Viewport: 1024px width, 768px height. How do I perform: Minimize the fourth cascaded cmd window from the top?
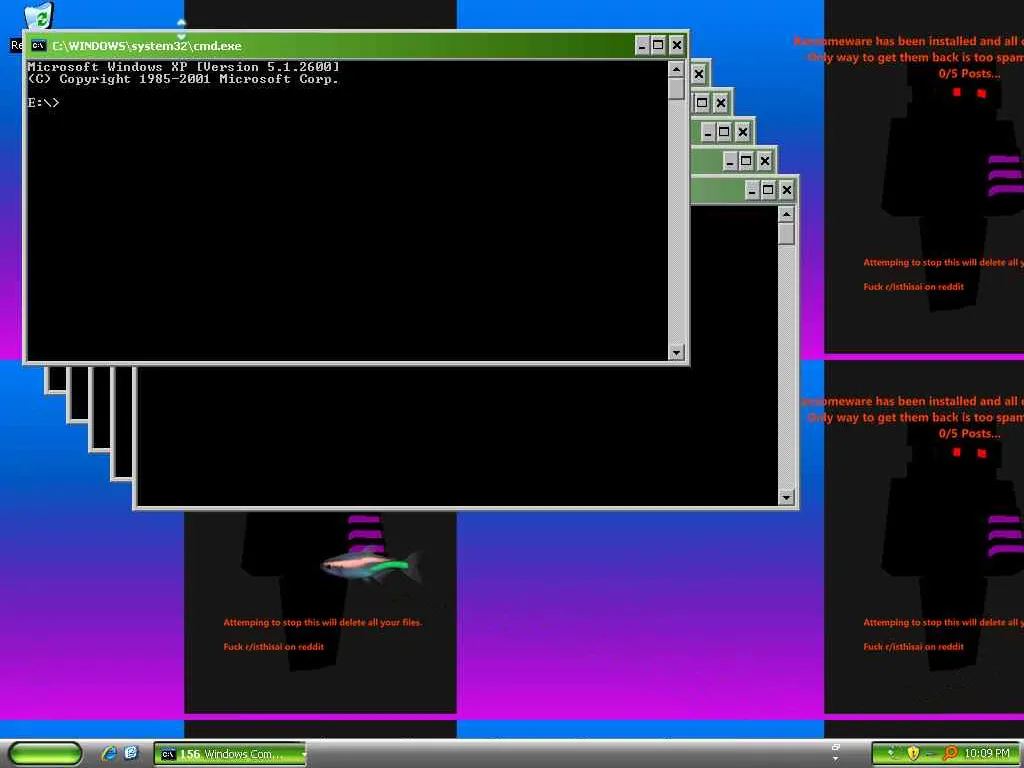[708, 132]
